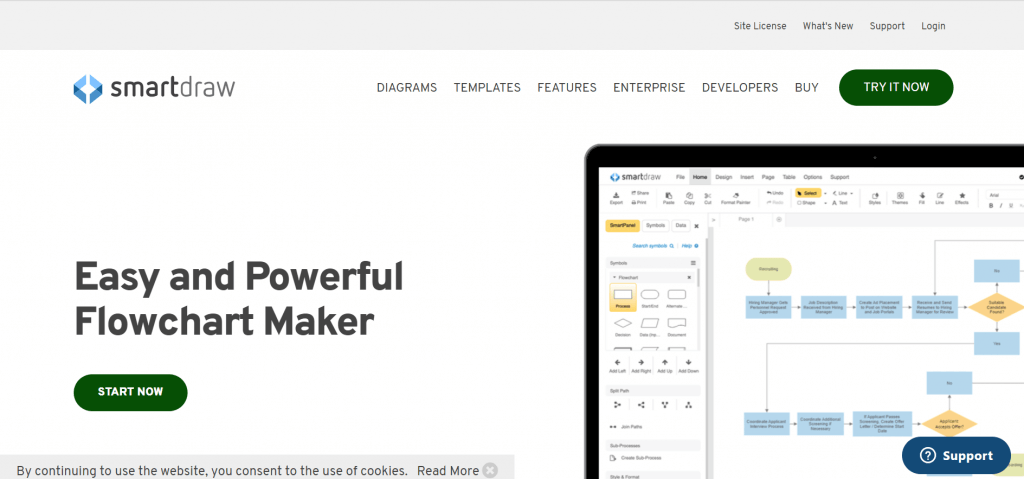Click the Paste clipboard icon
Viewport: 1024px width, 479px height.
(668, 195)
